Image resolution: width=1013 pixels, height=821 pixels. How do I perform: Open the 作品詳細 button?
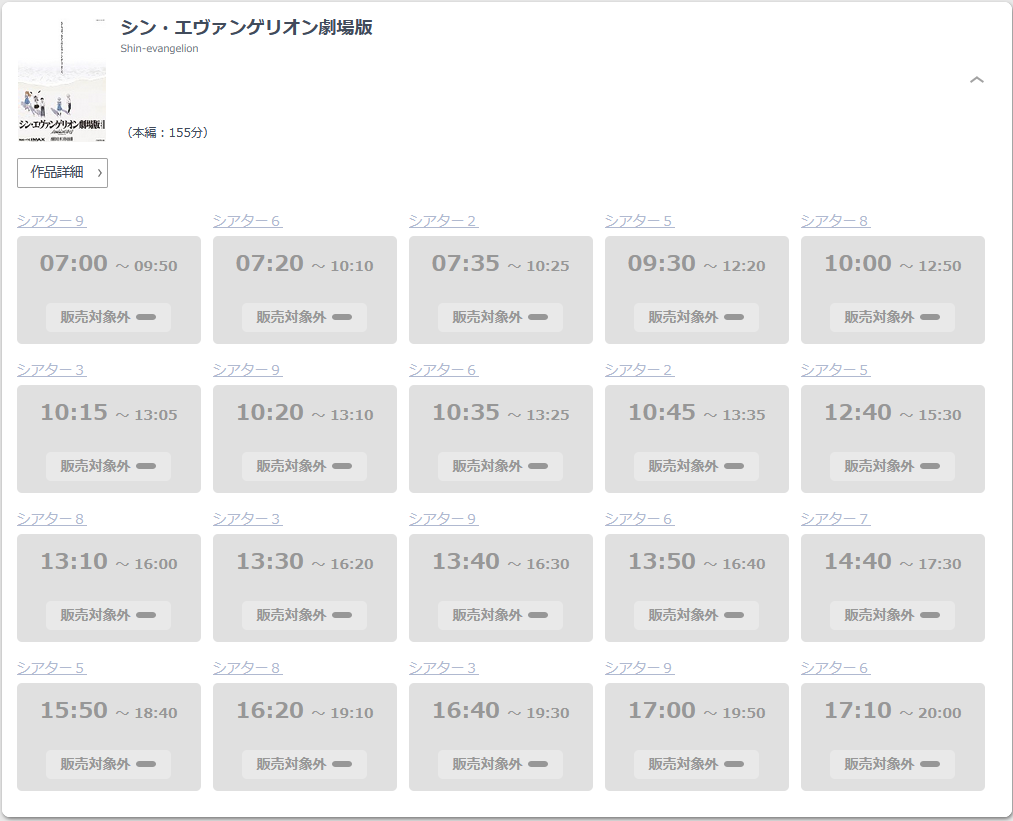tap(62, 172)
